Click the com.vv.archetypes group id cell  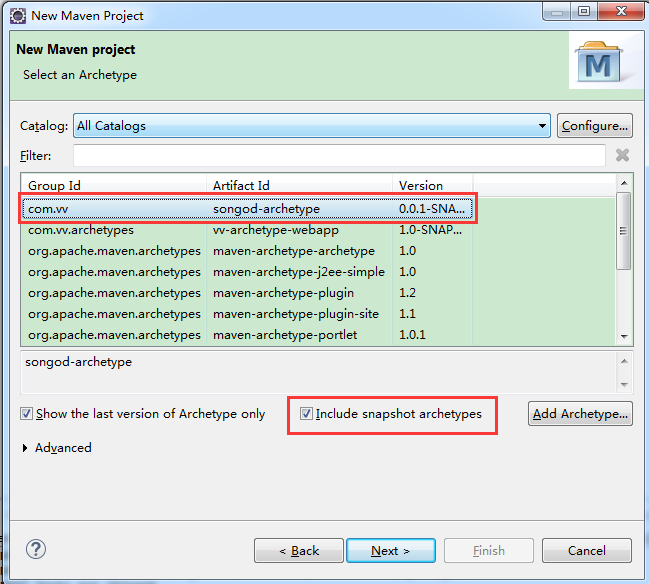[x=81, y=230]
